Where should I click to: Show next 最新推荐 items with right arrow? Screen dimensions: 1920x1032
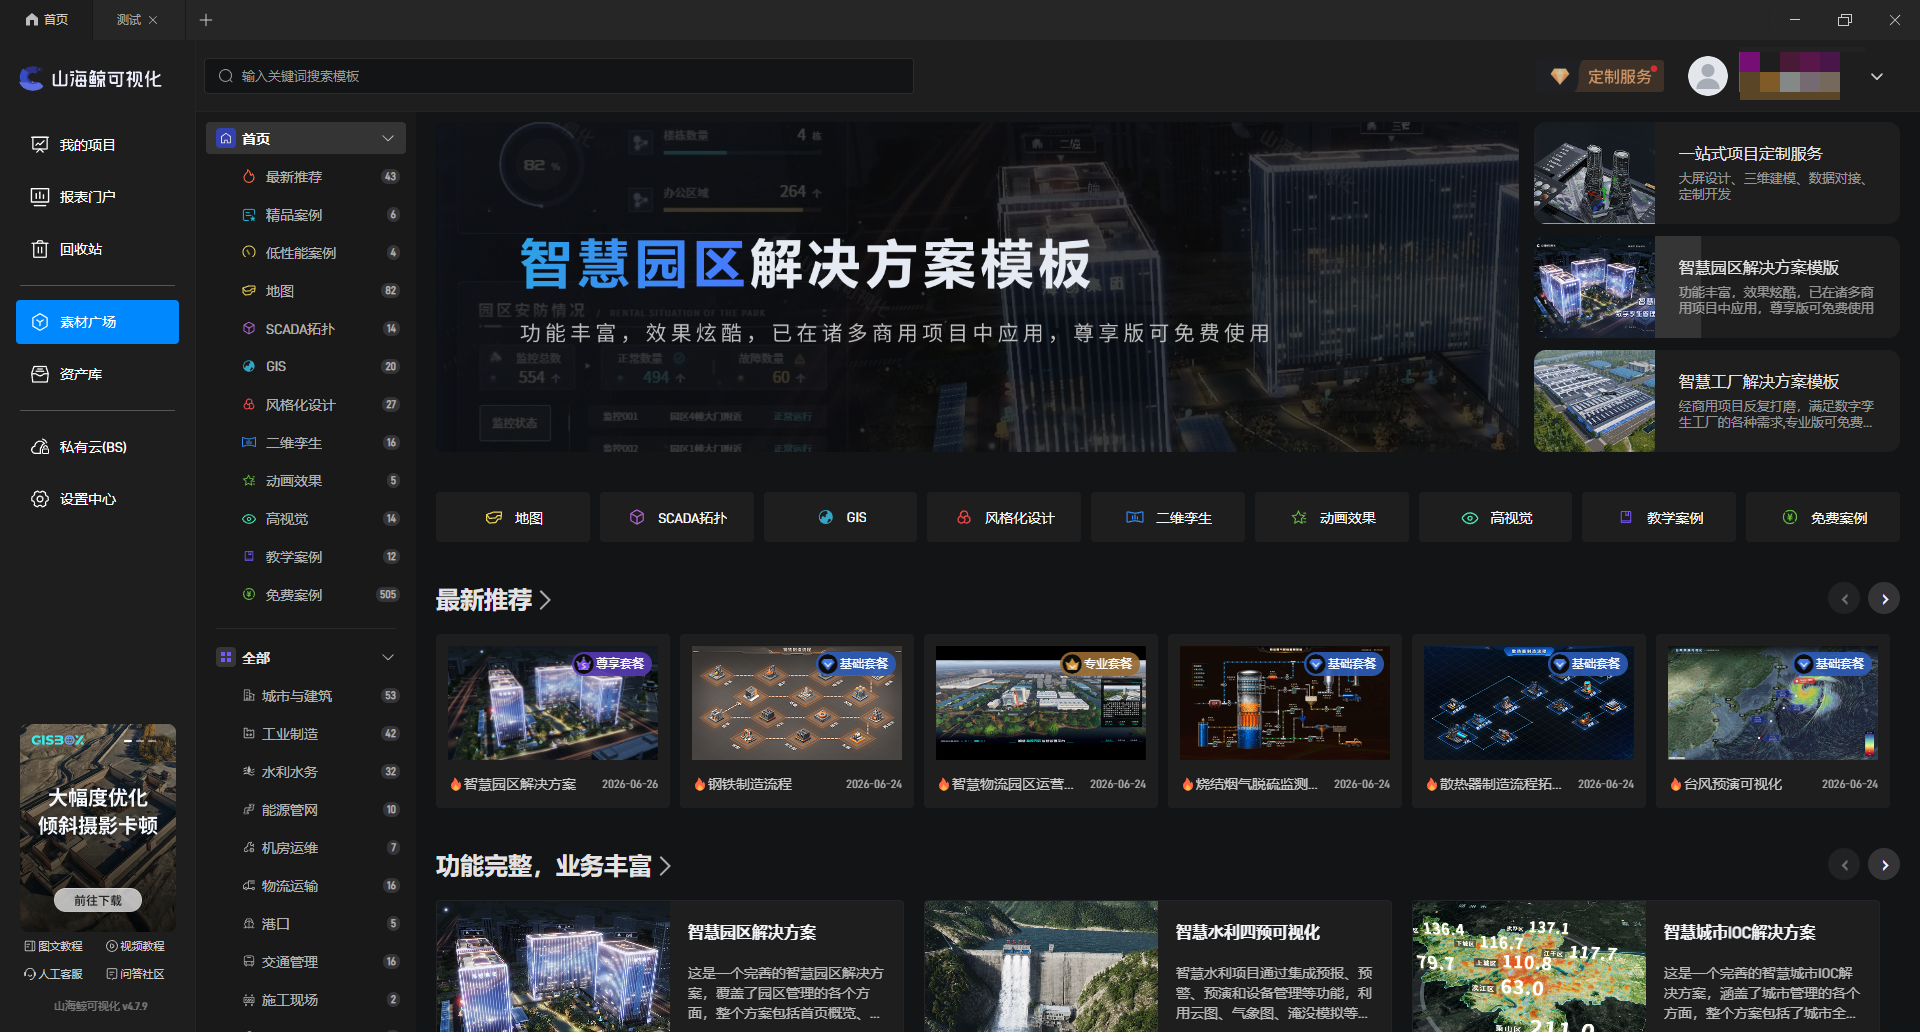[1884, 599]
